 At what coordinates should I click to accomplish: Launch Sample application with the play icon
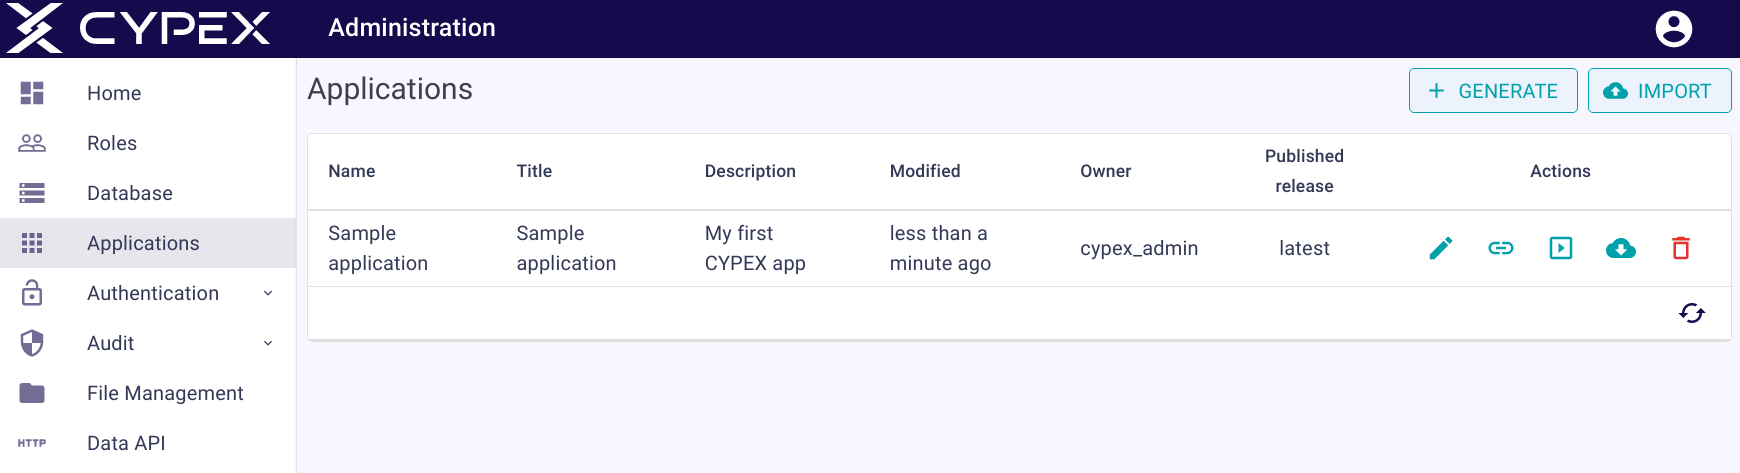pos(1561,248)
